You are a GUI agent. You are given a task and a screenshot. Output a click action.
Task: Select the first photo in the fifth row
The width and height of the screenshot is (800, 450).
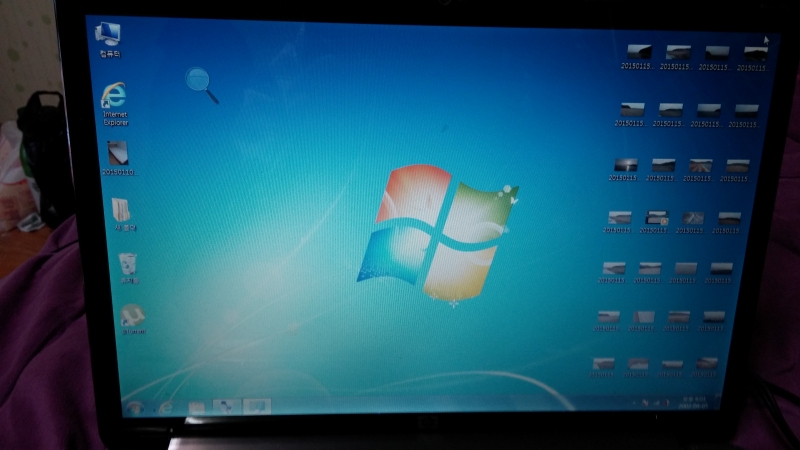point(614,268)
